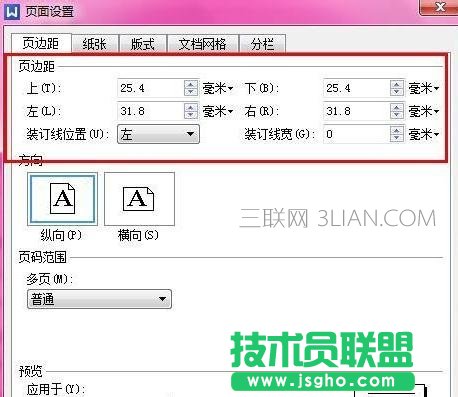458x397 pixels.
Task: Open the 毫米 unit dropdown for 下(B)
Action: [424, 88]
